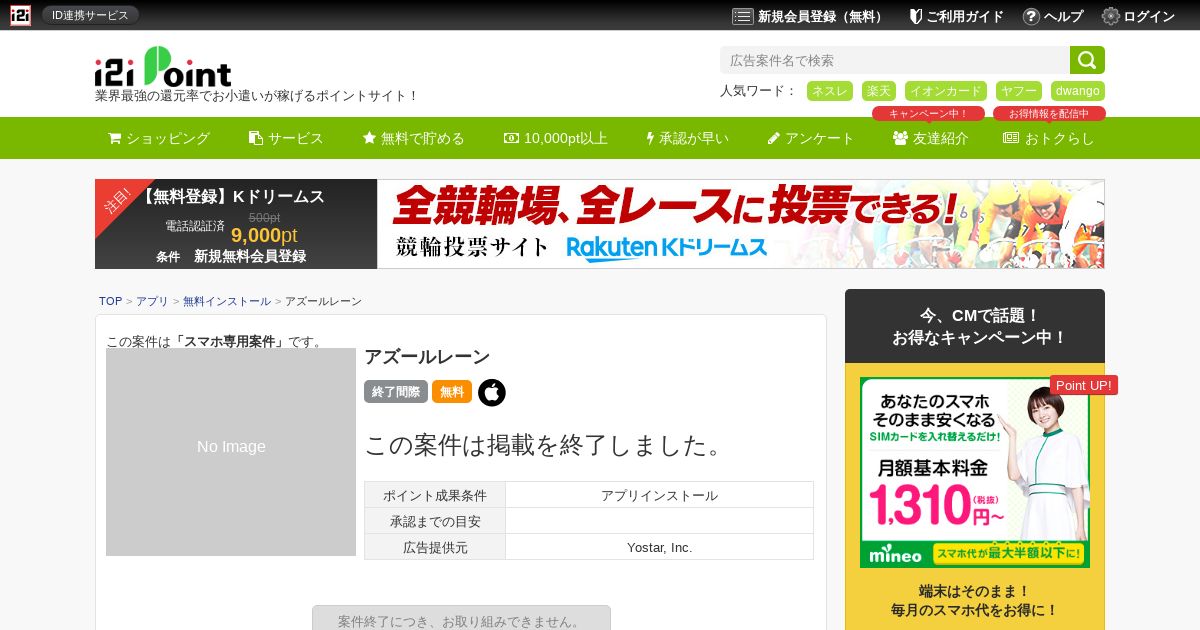
Task: Focus the 広告案件名で検索 search field
Action: coord(895,60)
